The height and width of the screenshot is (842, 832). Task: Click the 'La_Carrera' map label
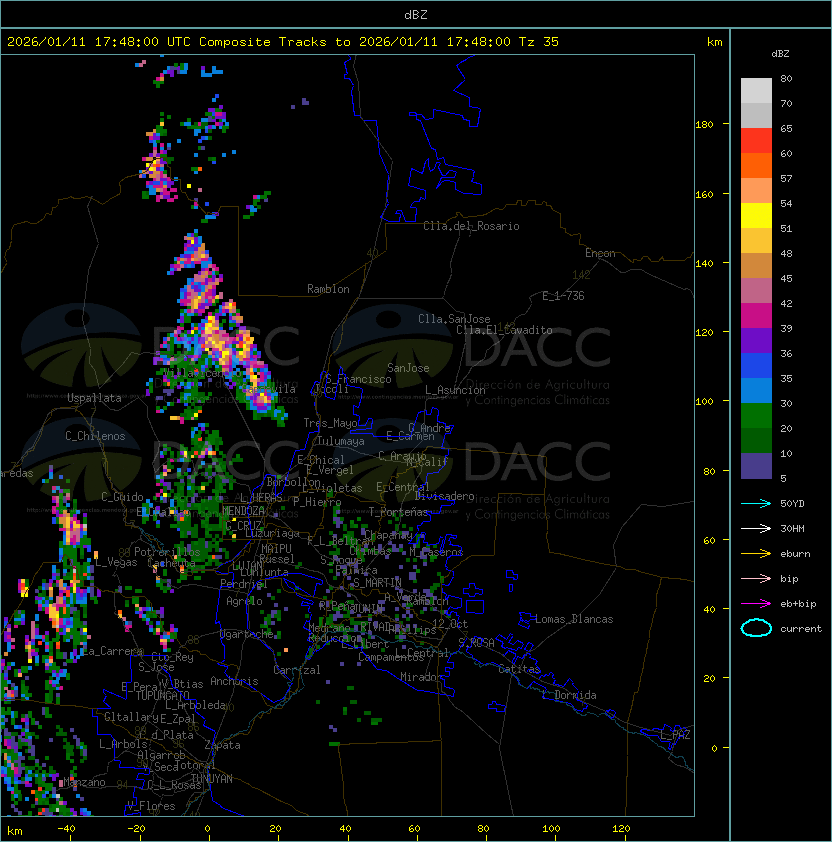[112, 651]
